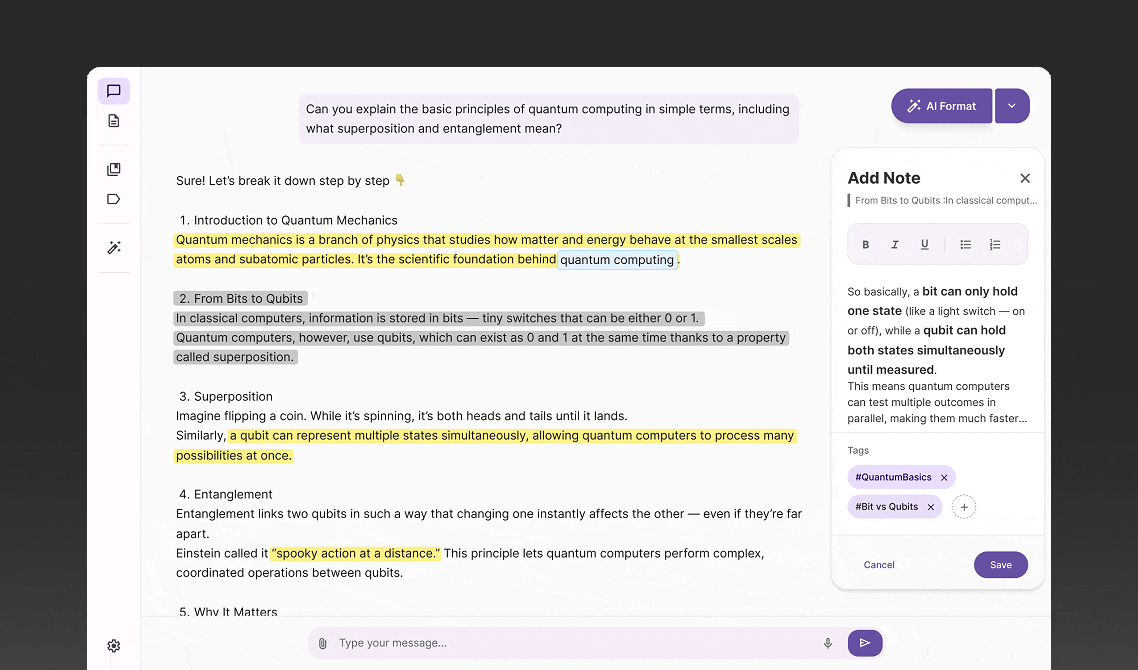Toggle bold formatting in note editor

coord(865,245)
